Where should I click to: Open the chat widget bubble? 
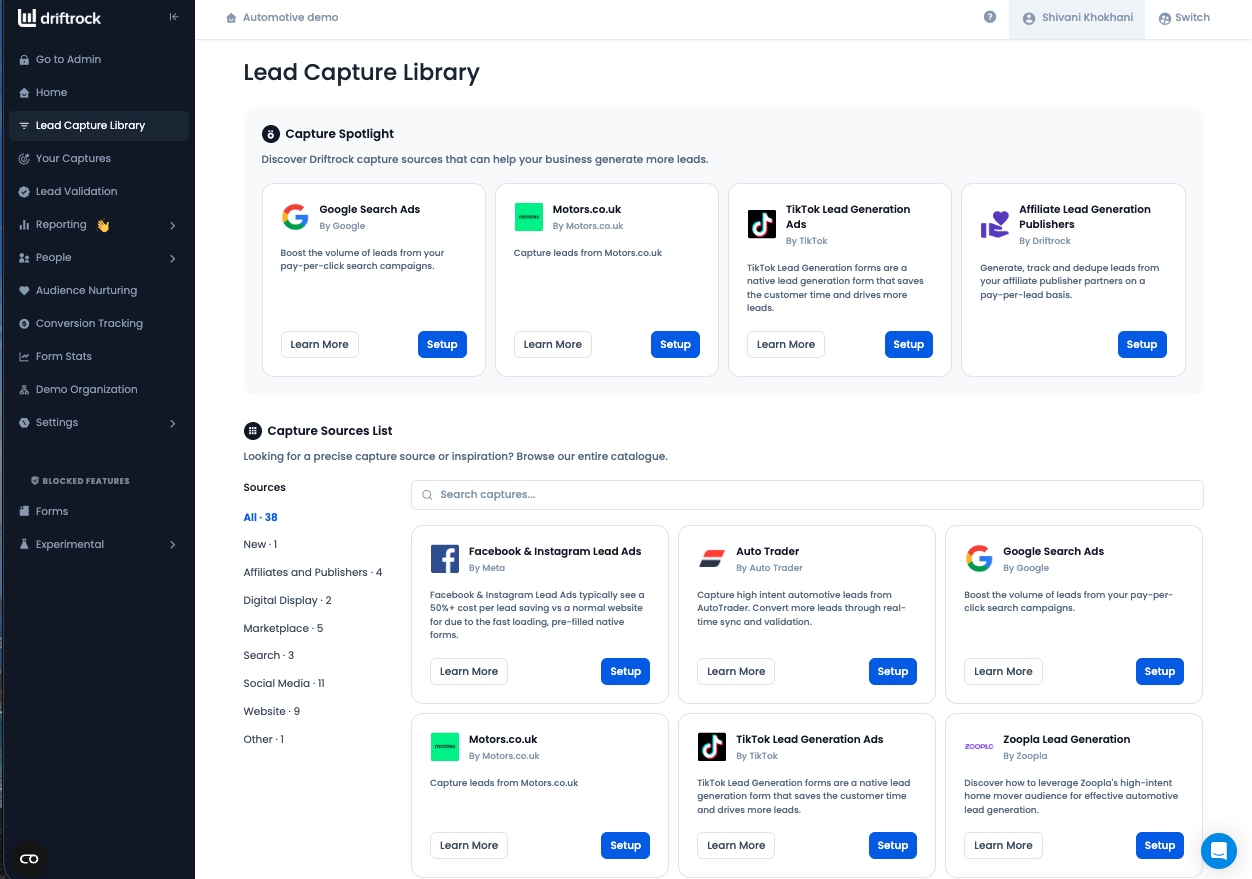tap(1219, 851)
